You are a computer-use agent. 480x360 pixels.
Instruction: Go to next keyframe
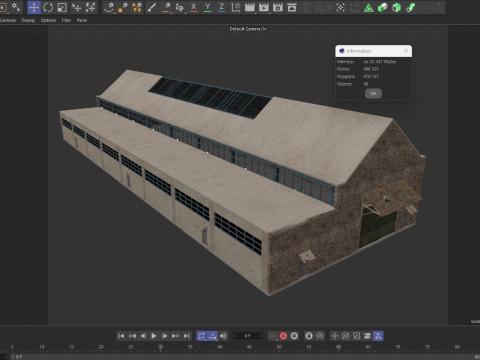176,336
